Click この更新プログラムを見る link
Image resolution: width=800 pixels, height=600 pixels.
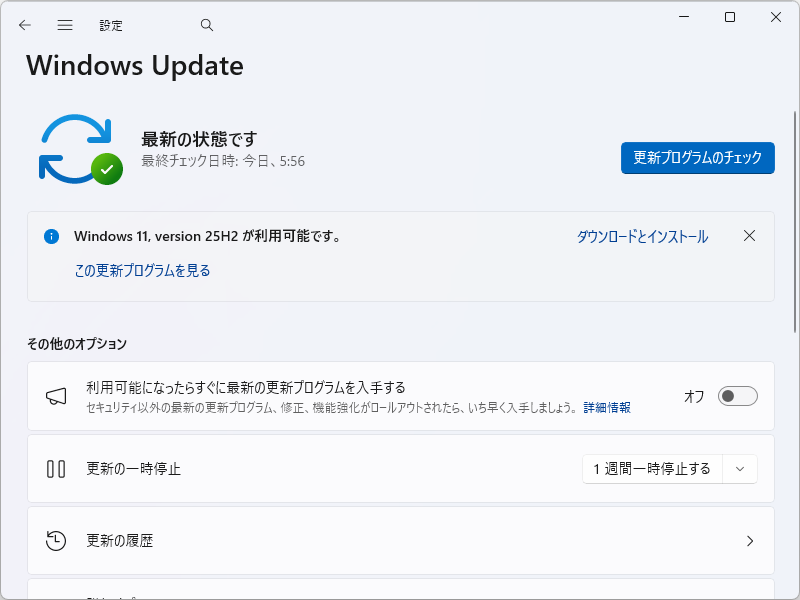143,270
